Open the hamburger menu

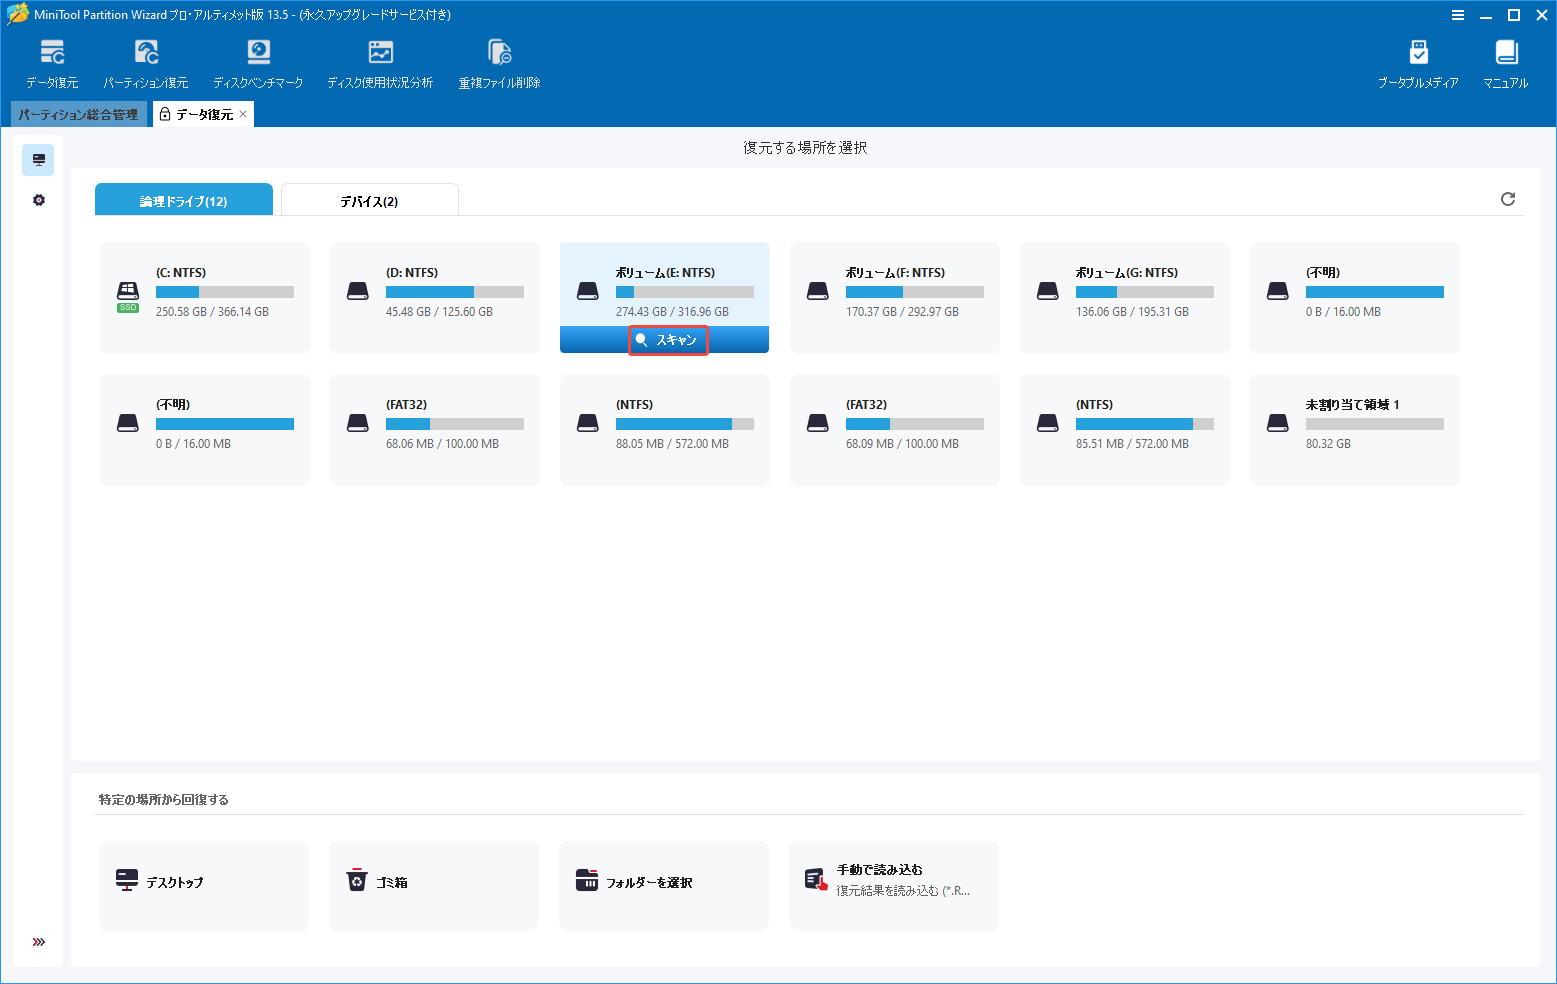(1457, 14)
